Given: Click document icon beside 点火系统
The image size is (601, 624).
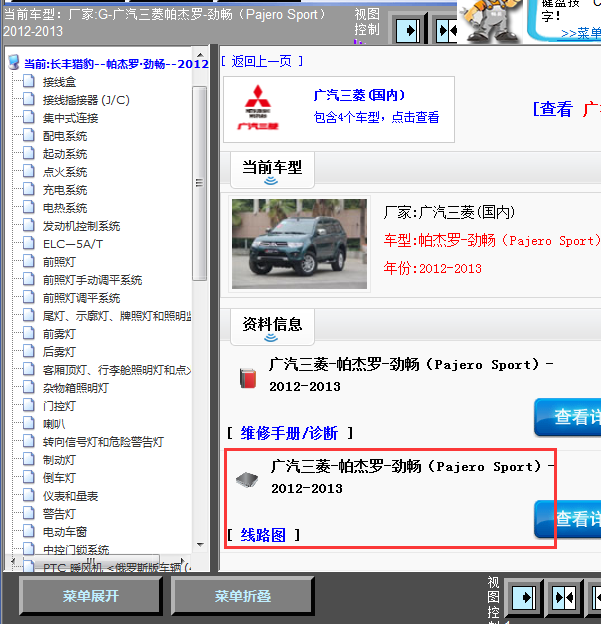Looking at the screenshot, I should click(x=29, y=171).
